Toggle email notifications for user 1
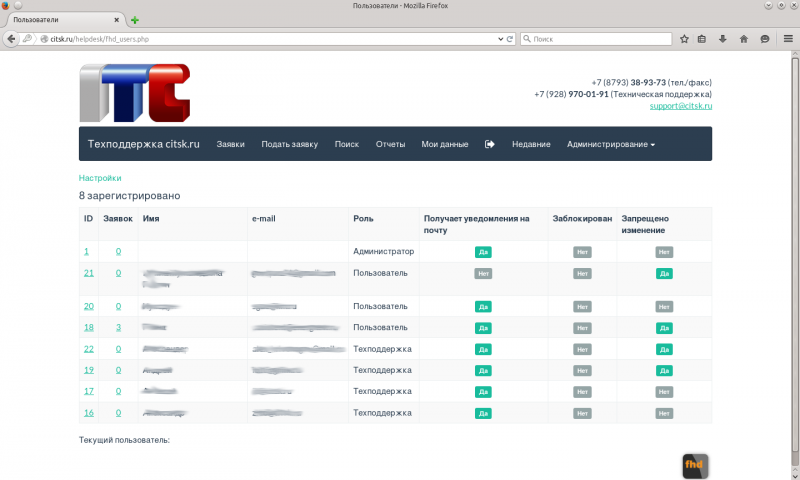This screenshot has width=800, height=480. 483,252
